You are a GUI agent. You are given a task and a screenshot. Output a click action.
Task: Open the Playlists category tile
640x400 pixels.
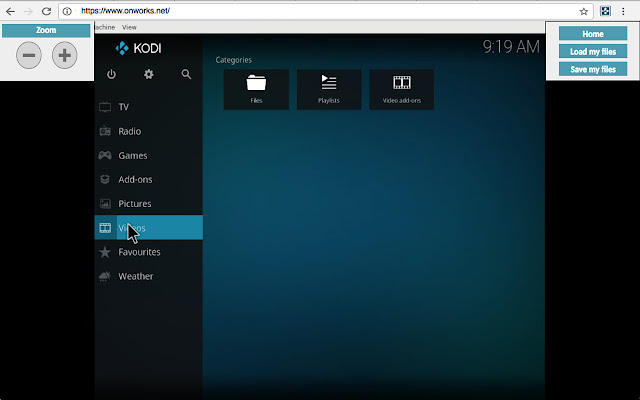pos(329,89)
